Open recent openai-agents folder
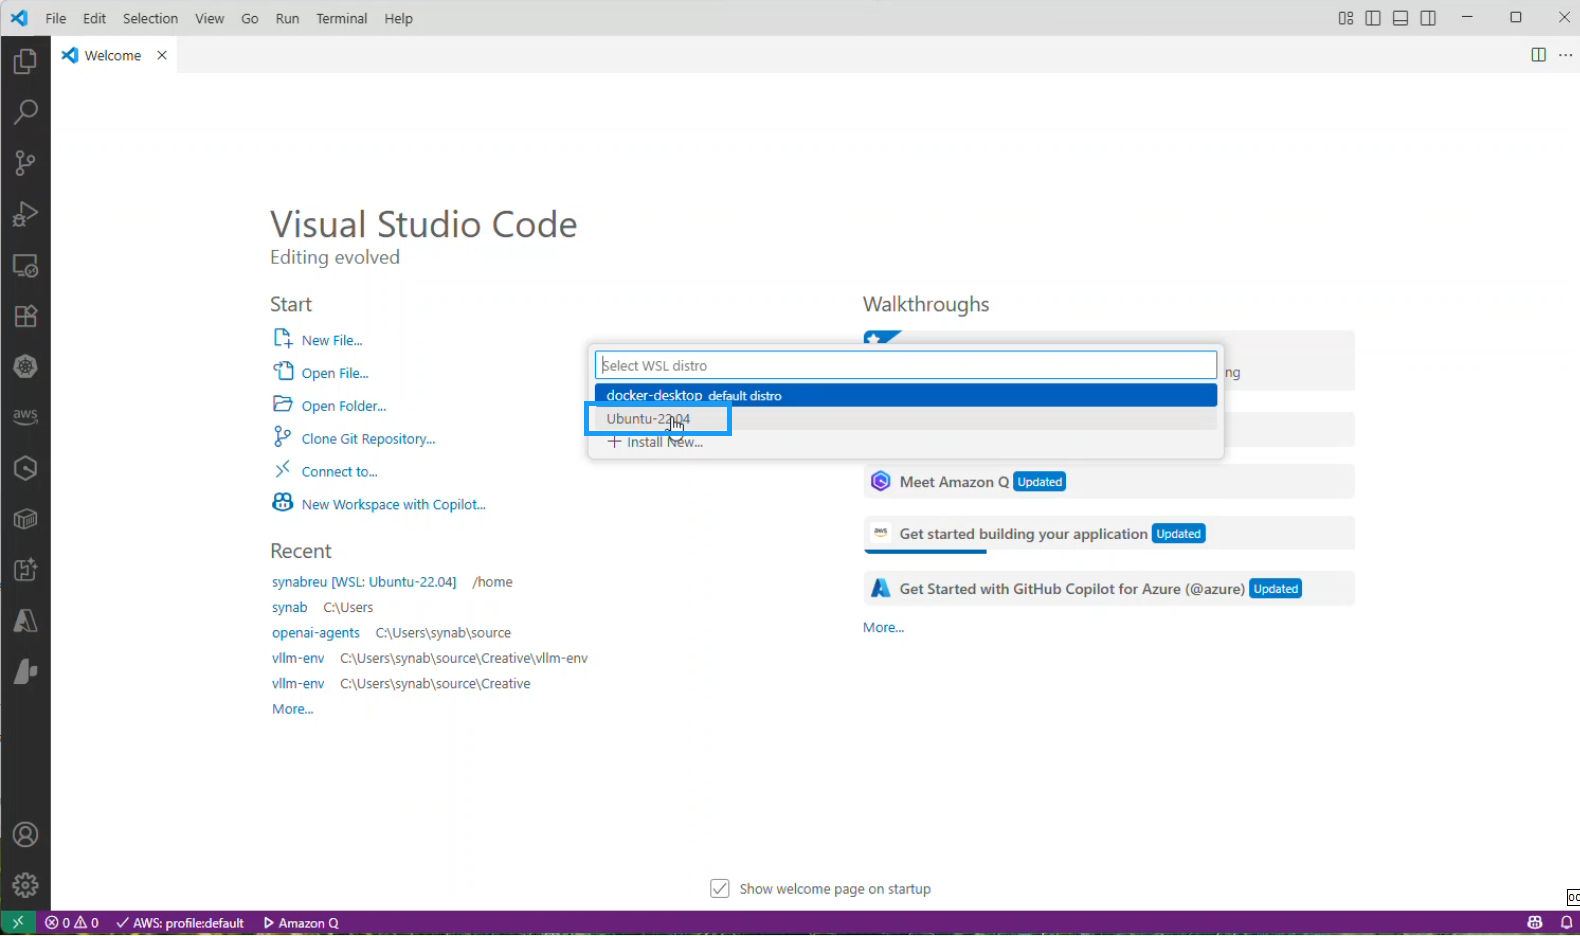This screenshot has height=936, width=1580. pyautogui.click(x=316, y=633)
